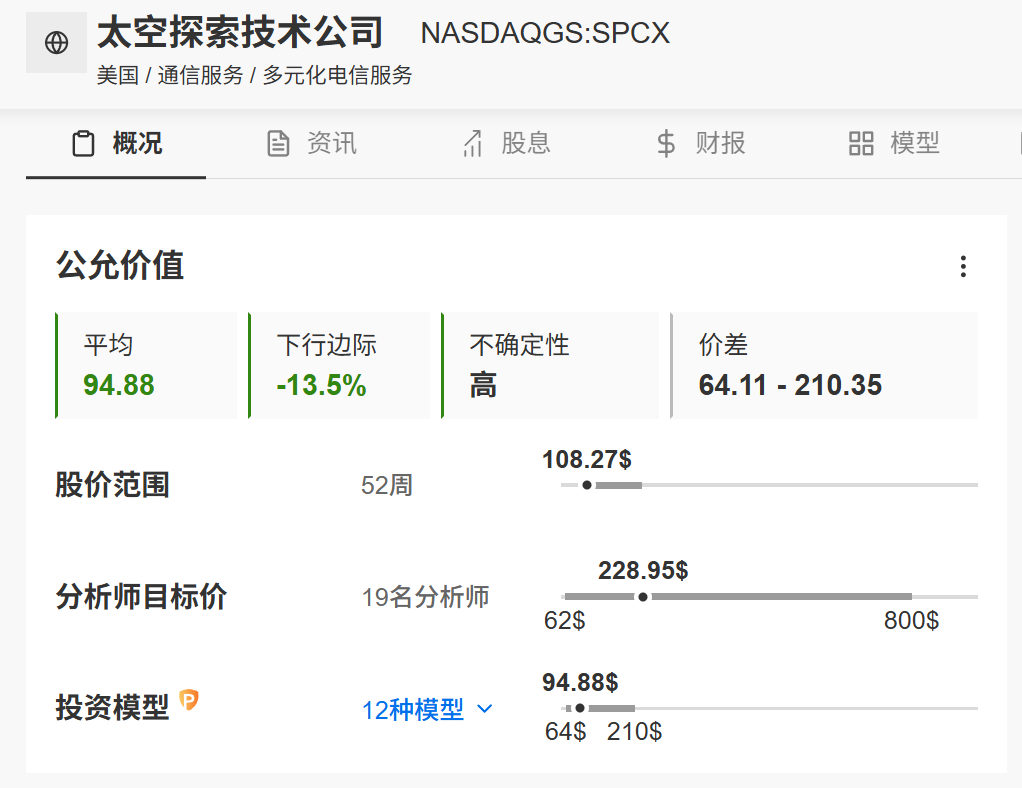The width and height of the screenshot is (1022, 788).
Task: Click the 62$ analyst low target
Action: click(x=564, y=620)
